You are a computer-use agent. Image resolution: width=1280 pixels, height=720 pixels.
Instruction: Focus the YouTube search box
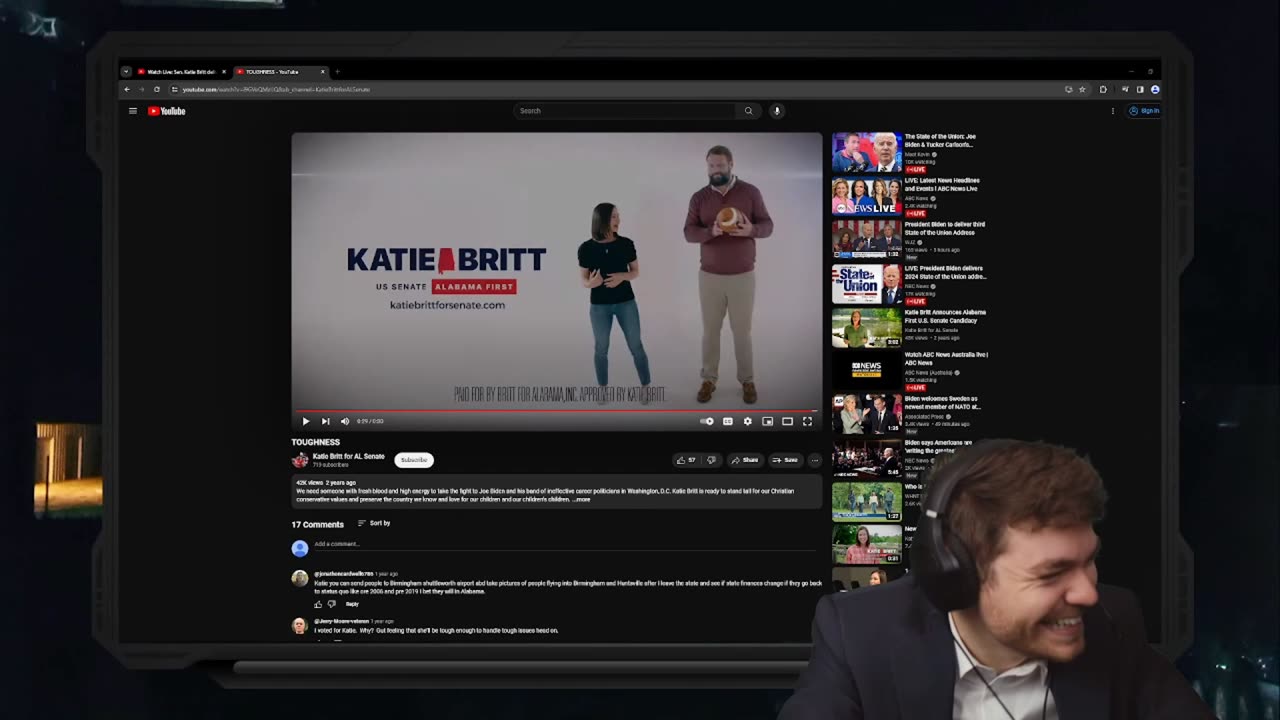coord(625,111)
